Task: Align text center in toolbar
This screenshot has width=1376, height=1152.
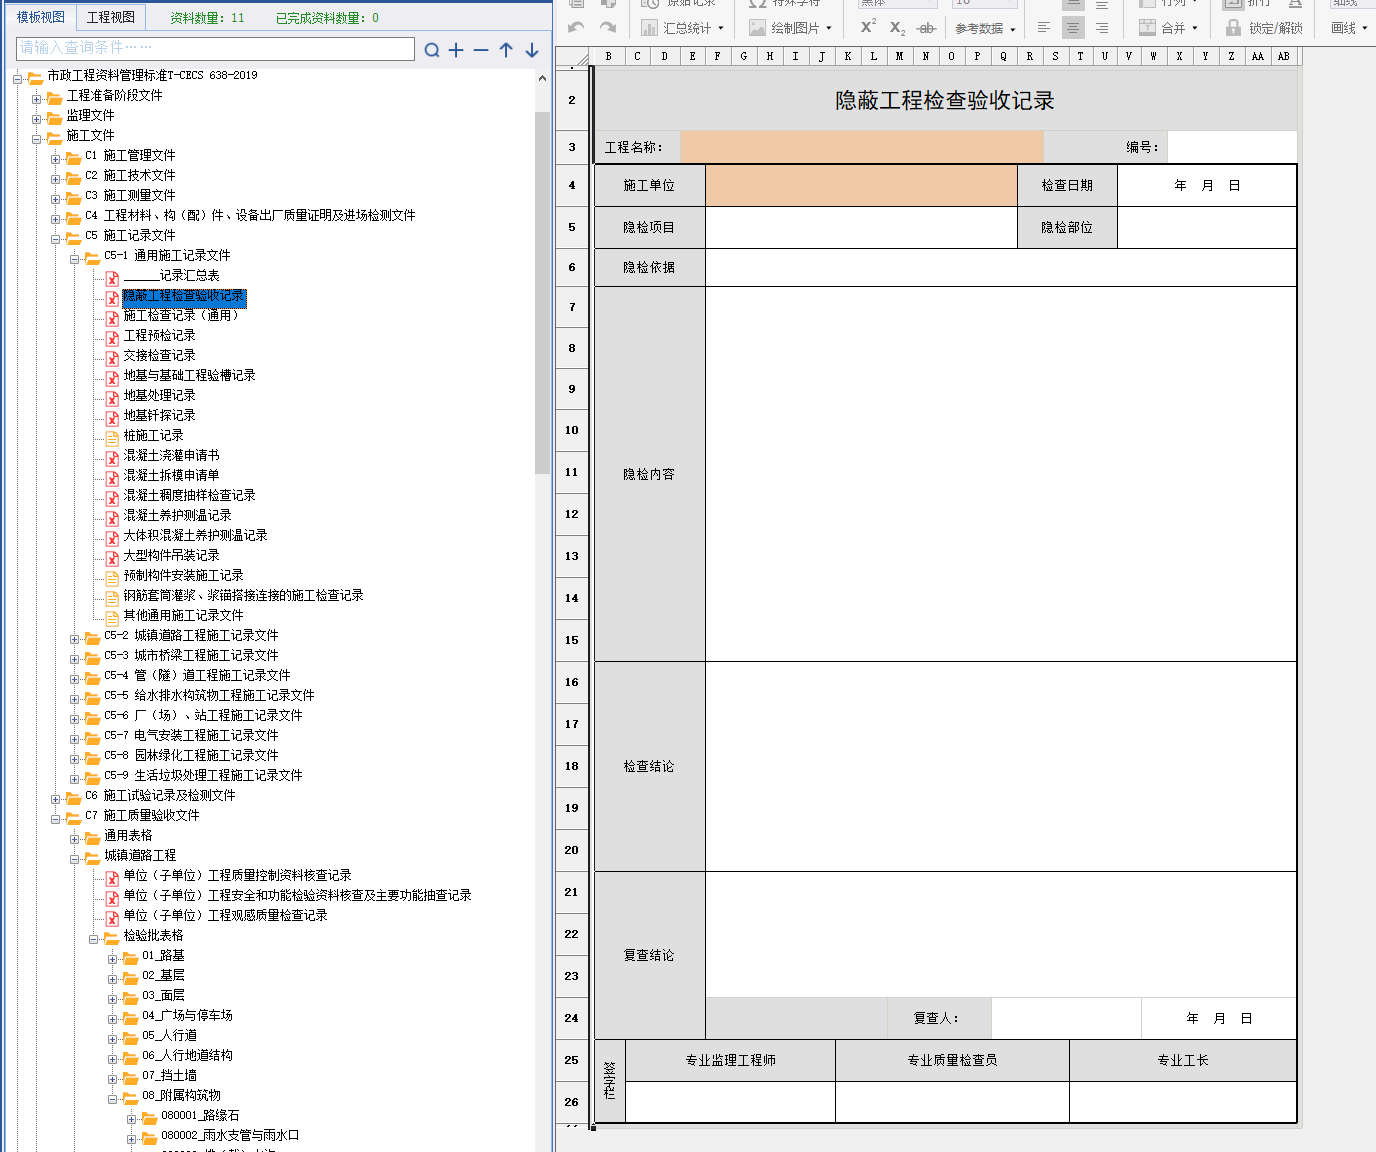Action: (1073, 28)
